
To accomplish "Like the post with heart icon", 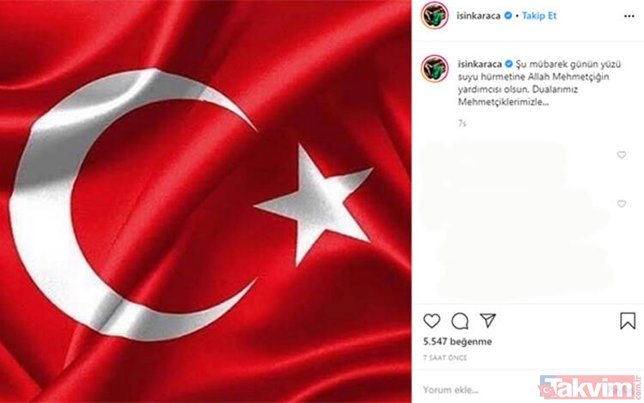I will (x=431, y=320).
